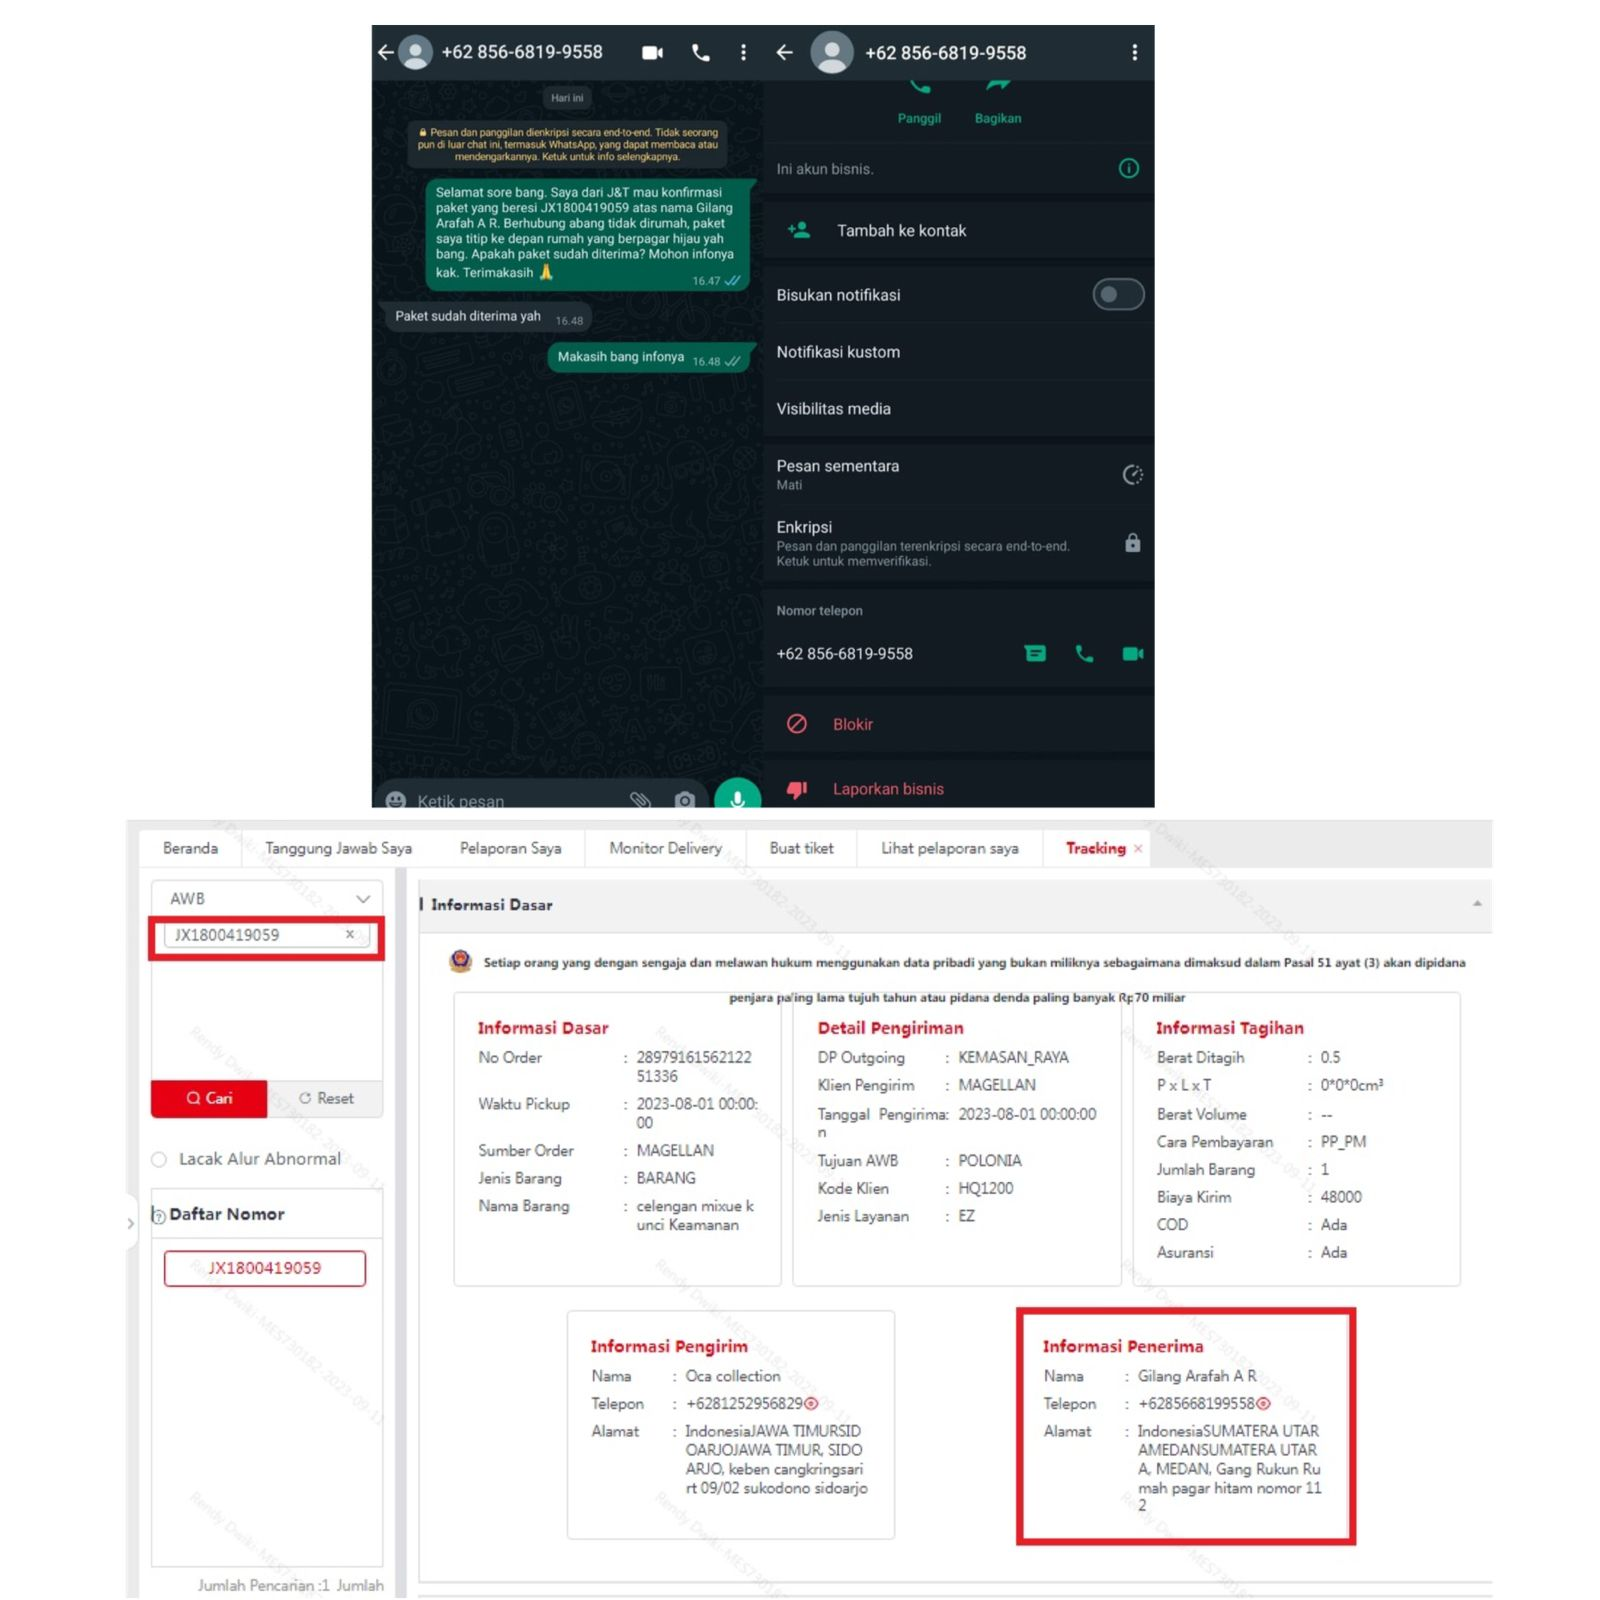
Task: Tap Bagikan share button
Action: pyautogui.click(x=998, y=104)
